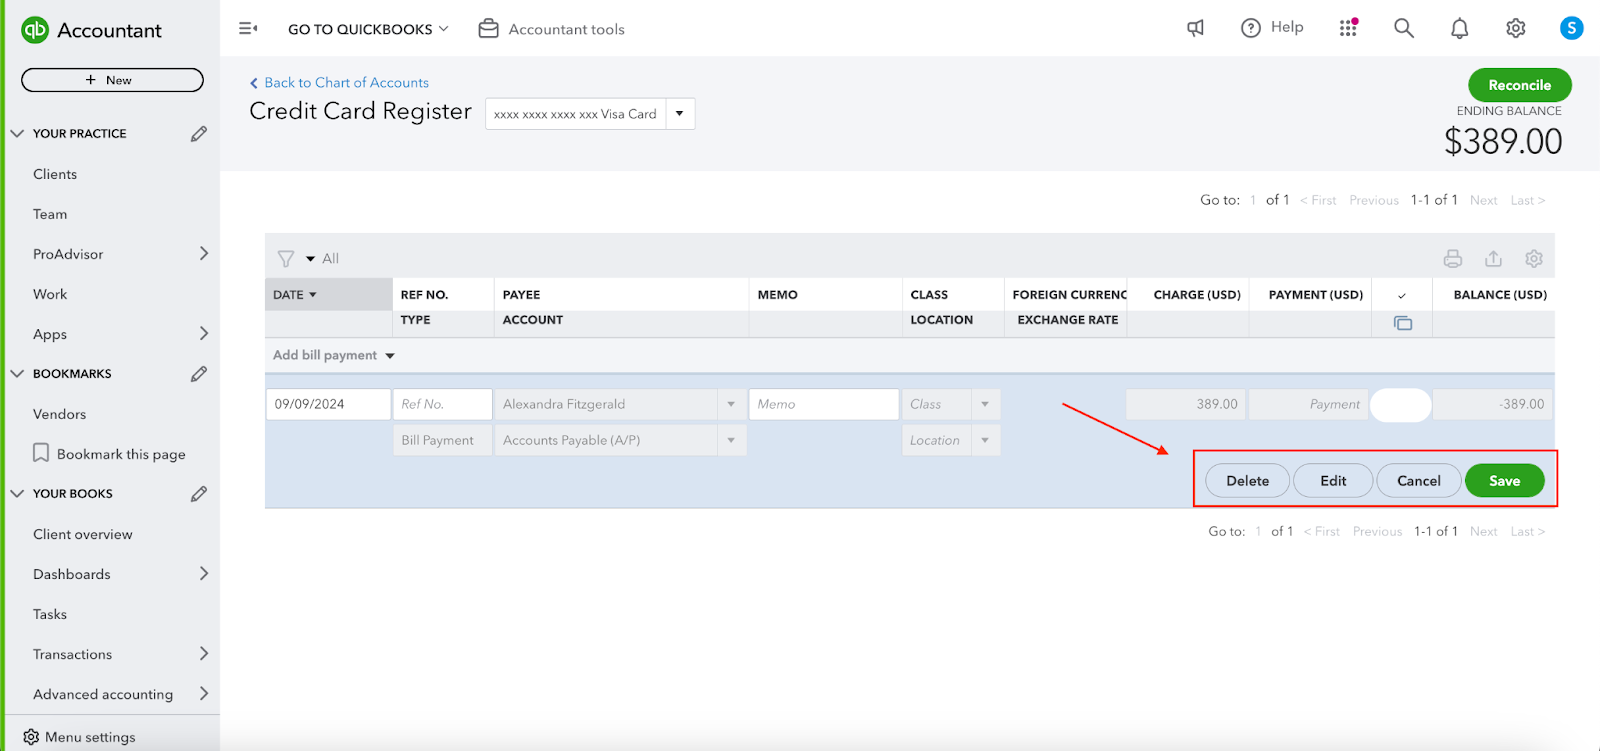Viewport: 1600px width, 751px height.
Task: Open Vendors bookmark
Action: click(59, 414)
